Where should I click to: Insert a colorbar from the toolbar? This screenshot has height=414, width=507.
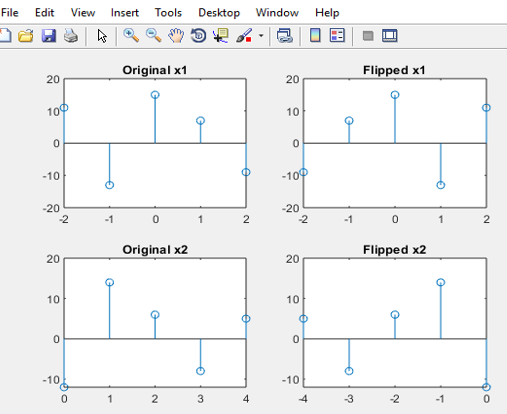pyautogui.click(x=315, y=35)
